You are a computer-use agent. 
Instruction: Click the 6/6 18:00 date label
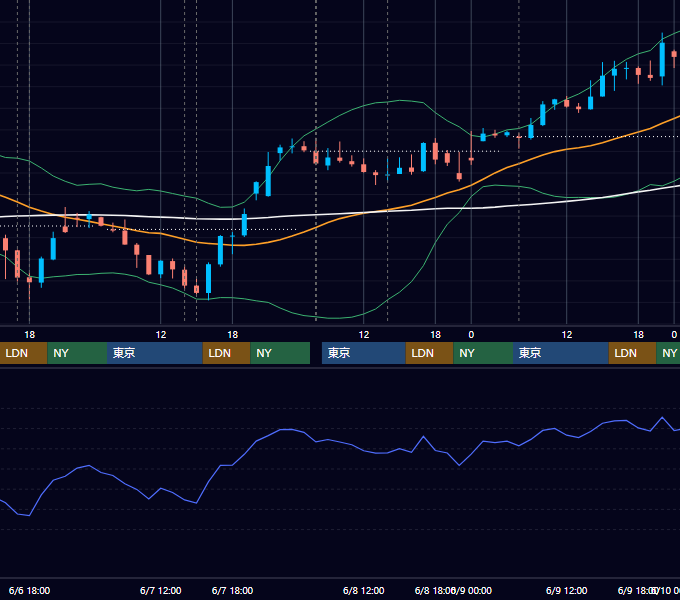click(29, 590)
